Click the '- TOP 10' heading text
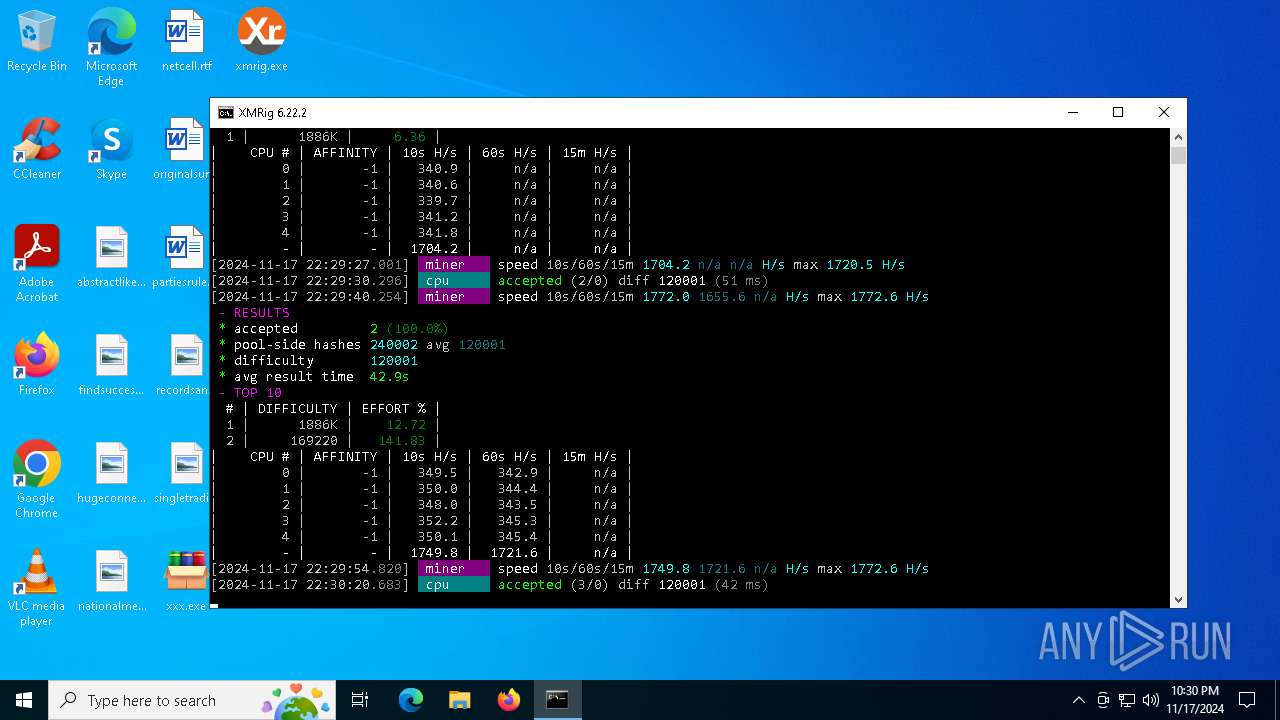 (250, 393)
